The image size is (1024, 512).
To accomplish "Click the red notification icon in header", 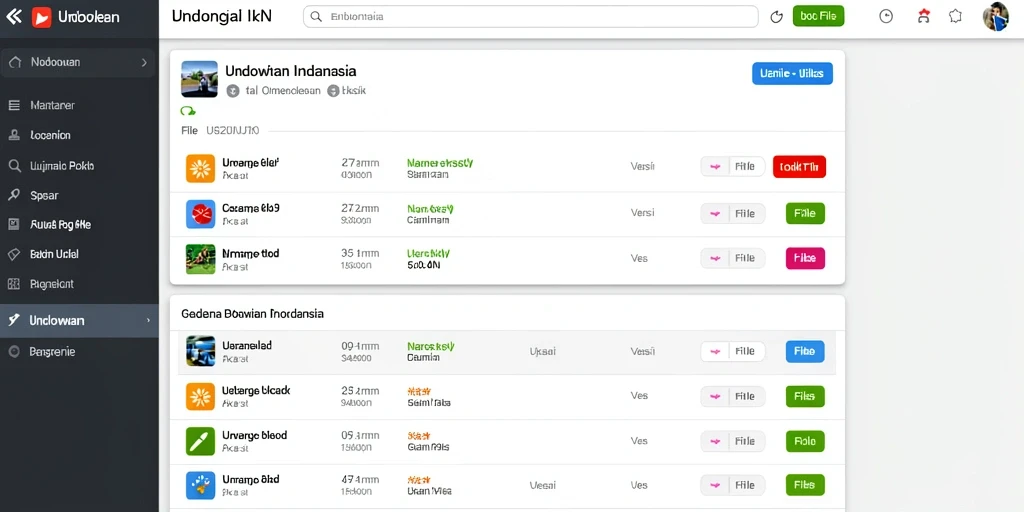I will 923,17.
